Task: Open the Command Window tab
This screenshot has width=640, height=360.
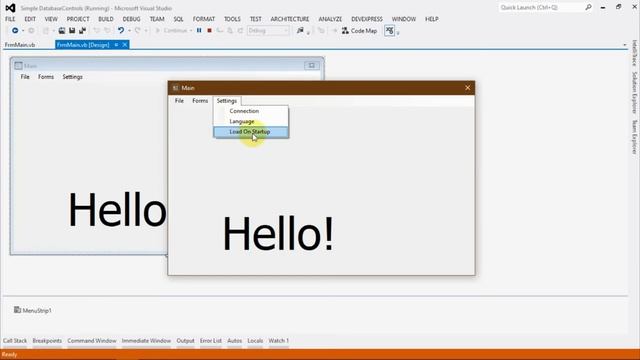Action: point(92,341)
